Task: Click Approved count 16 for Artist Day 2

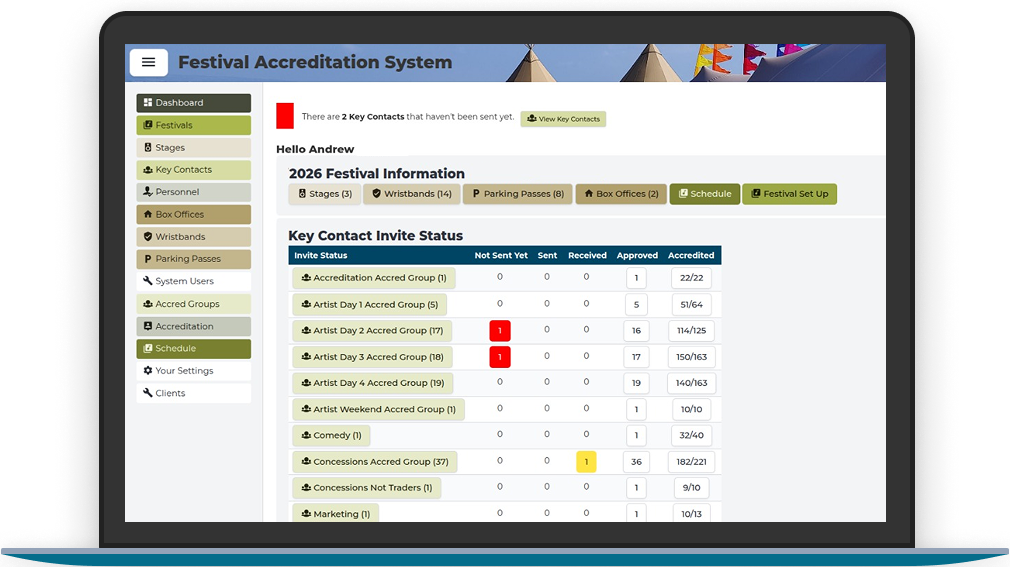Action: pos(636,331)
